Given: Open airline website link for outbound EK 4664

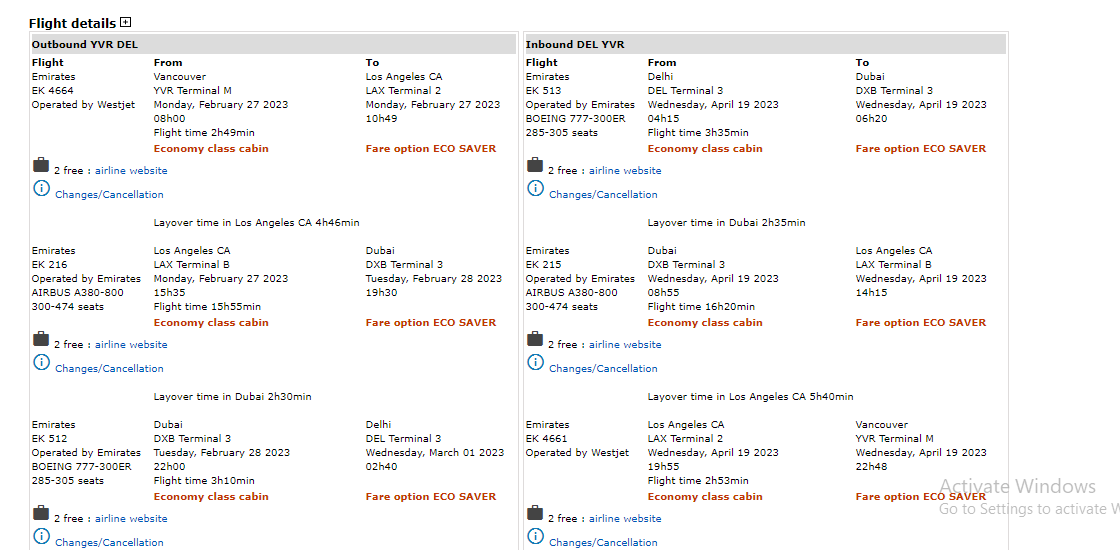Looking at the screenshot, I should 131,171.
